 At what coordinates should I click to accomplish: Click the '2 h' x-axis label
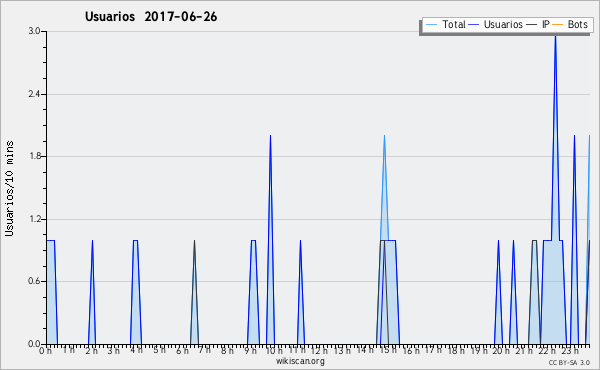[x=91, y=350]
